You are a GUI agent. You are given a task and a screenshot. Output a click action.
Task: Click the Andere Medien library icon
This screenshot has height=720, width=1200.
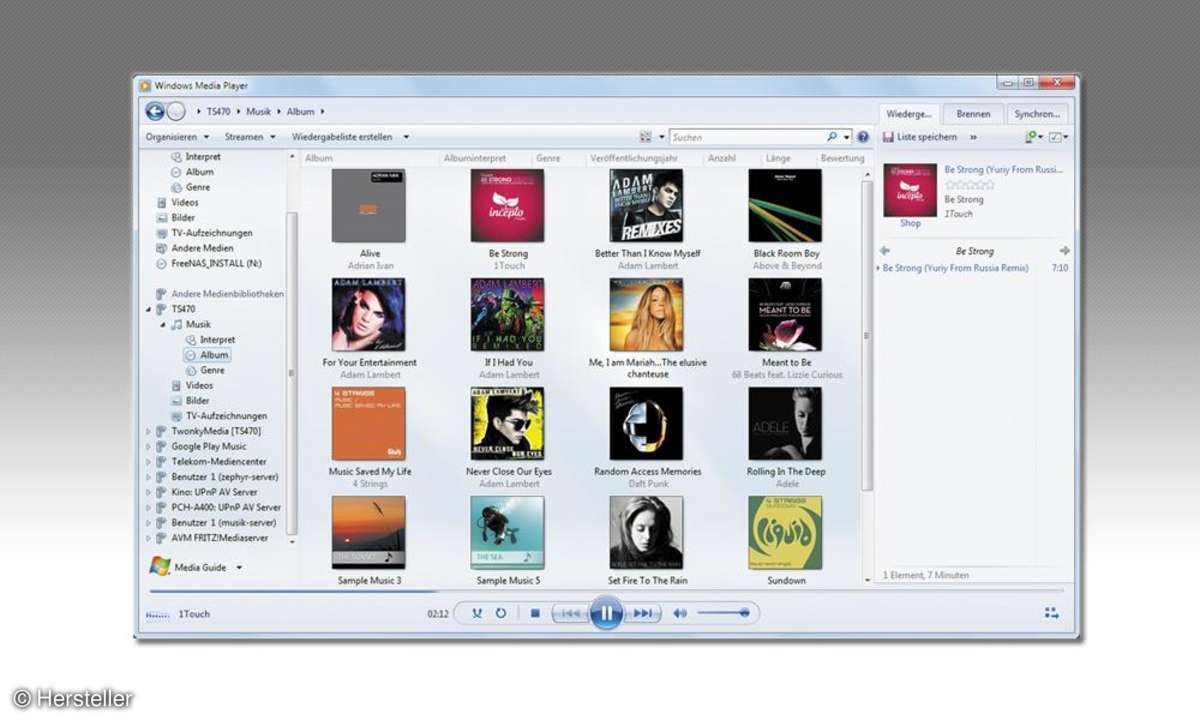[162, 248]
